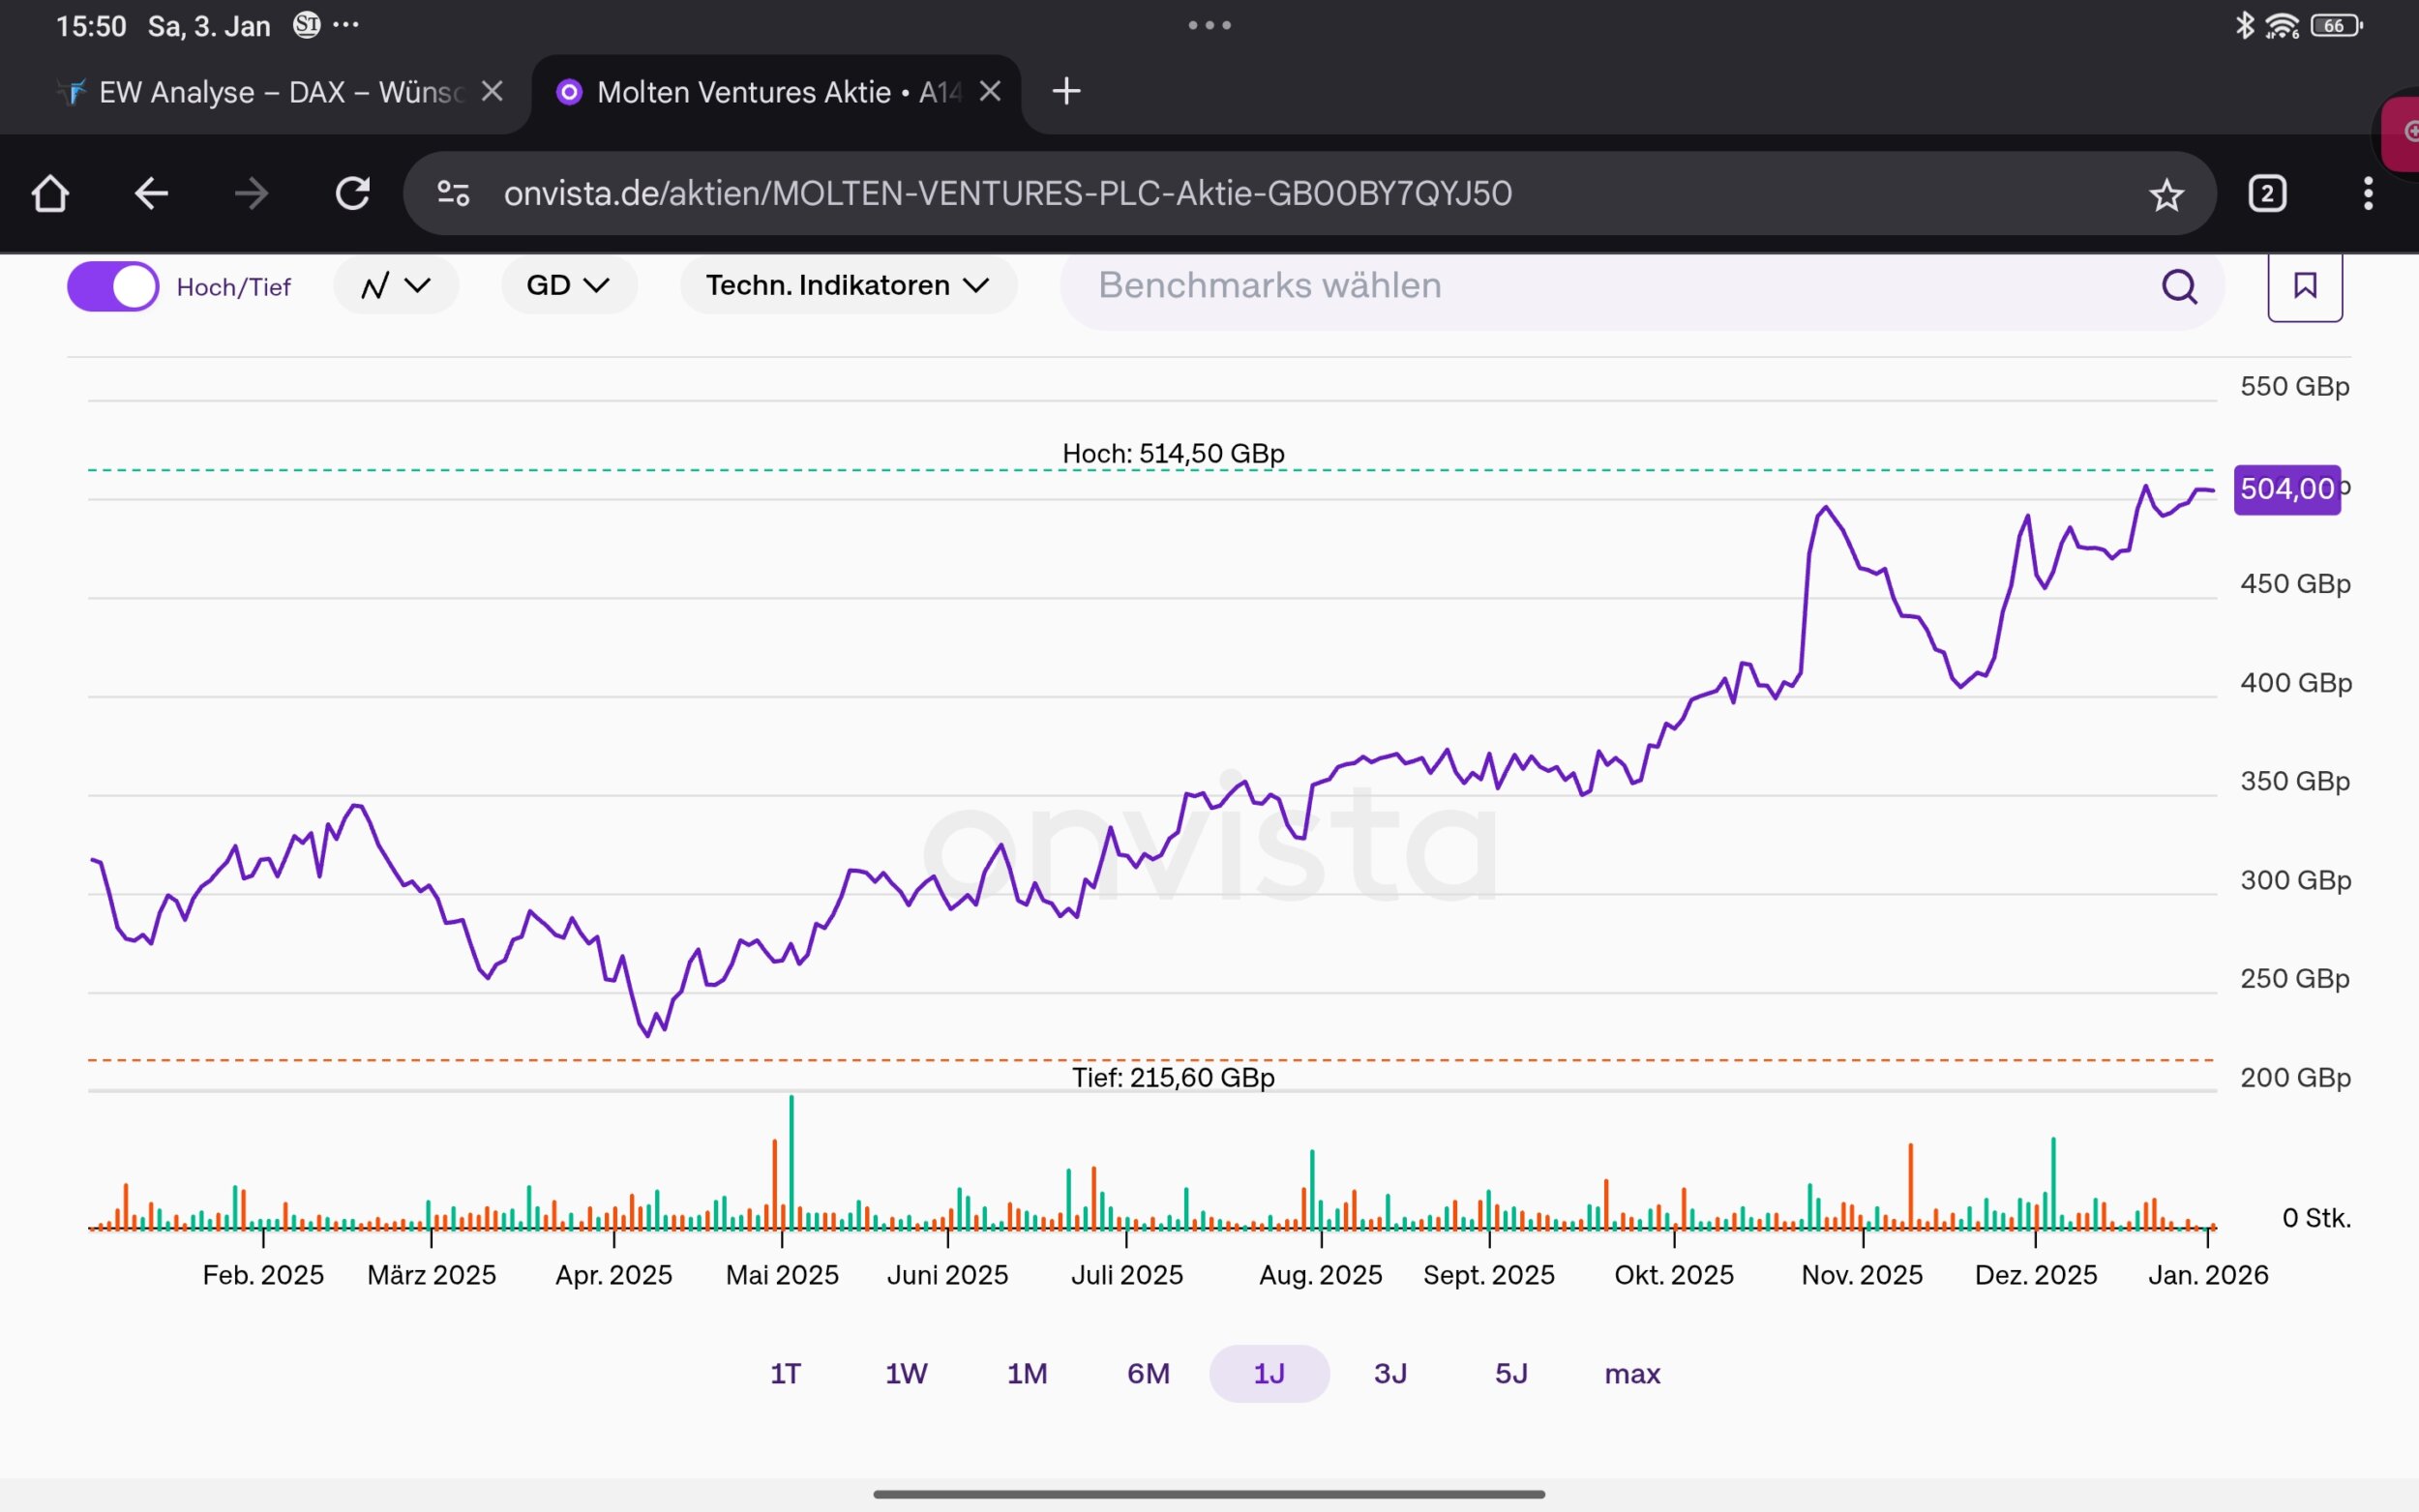Open browser three-dot overflow menu
The height and width of the screenshot is (1512, 2419).
tap(2367, 193)
